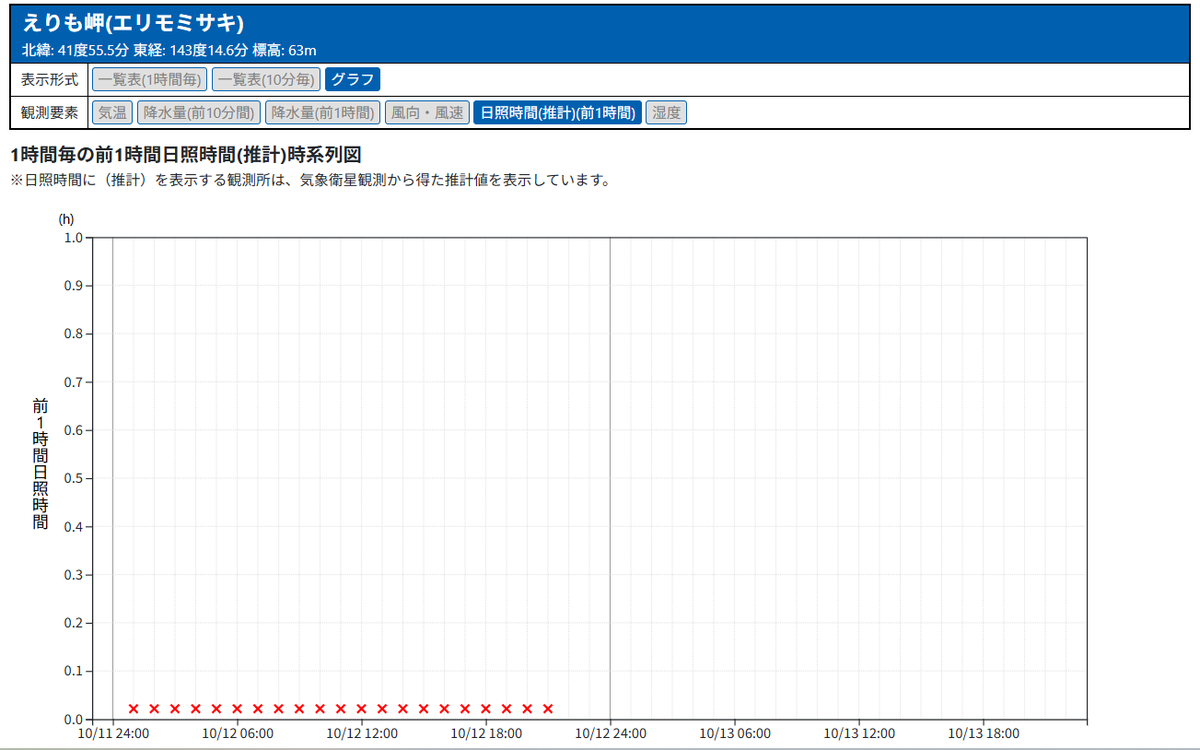Open the 一覧表(10分毎) ten-minute table
Screen dimensions: 1200x750
pos(266,79)
